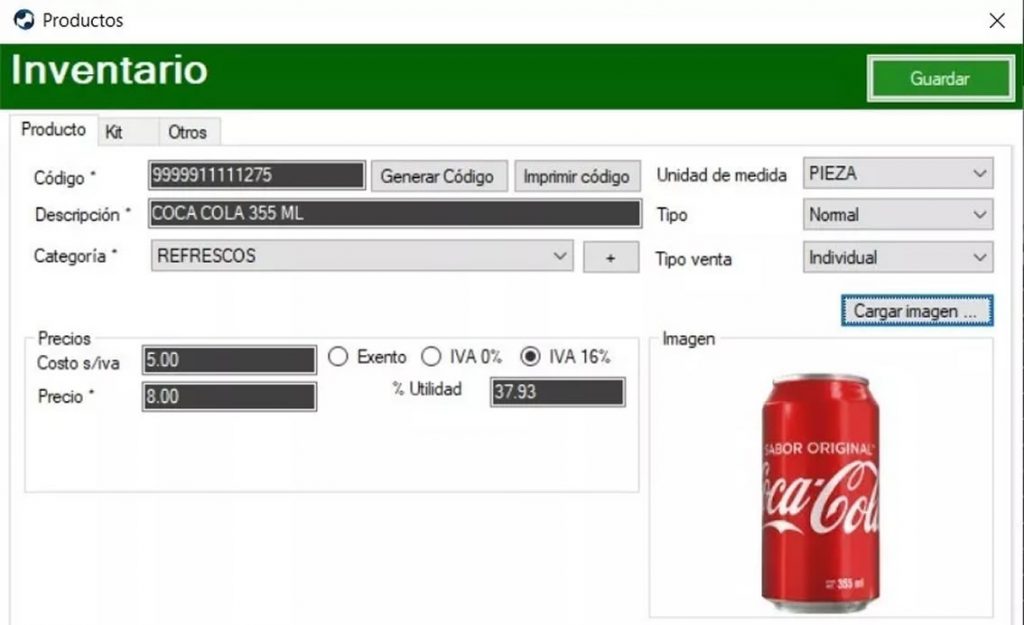Screen dimensions: 1024x625
Task: Click the Coca-Cola can product image
Action: click(x=820, y=493)
